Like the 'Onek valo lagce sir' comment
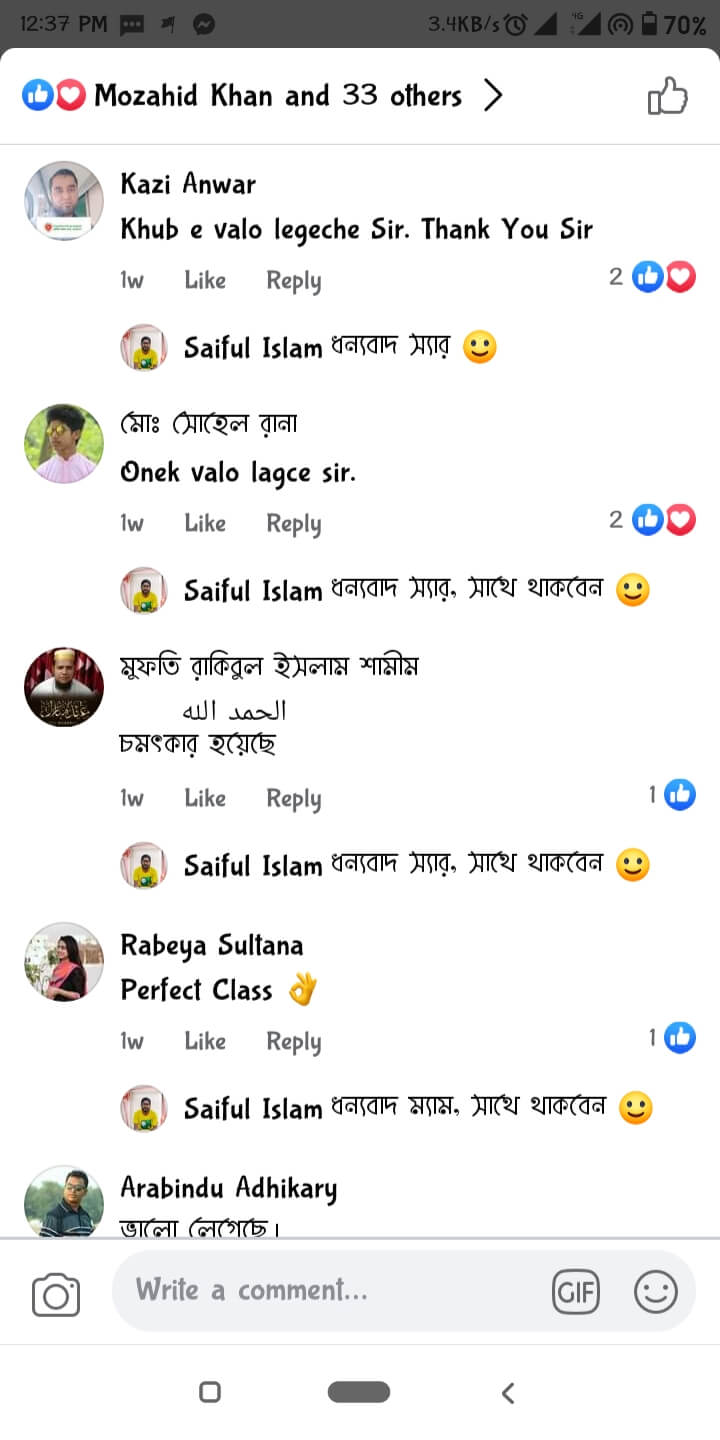 coord(205,523)
